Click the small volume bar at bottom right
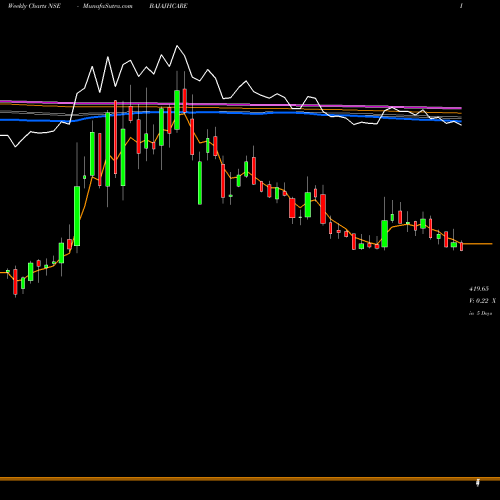500x500 pixels. click(478, 482)
